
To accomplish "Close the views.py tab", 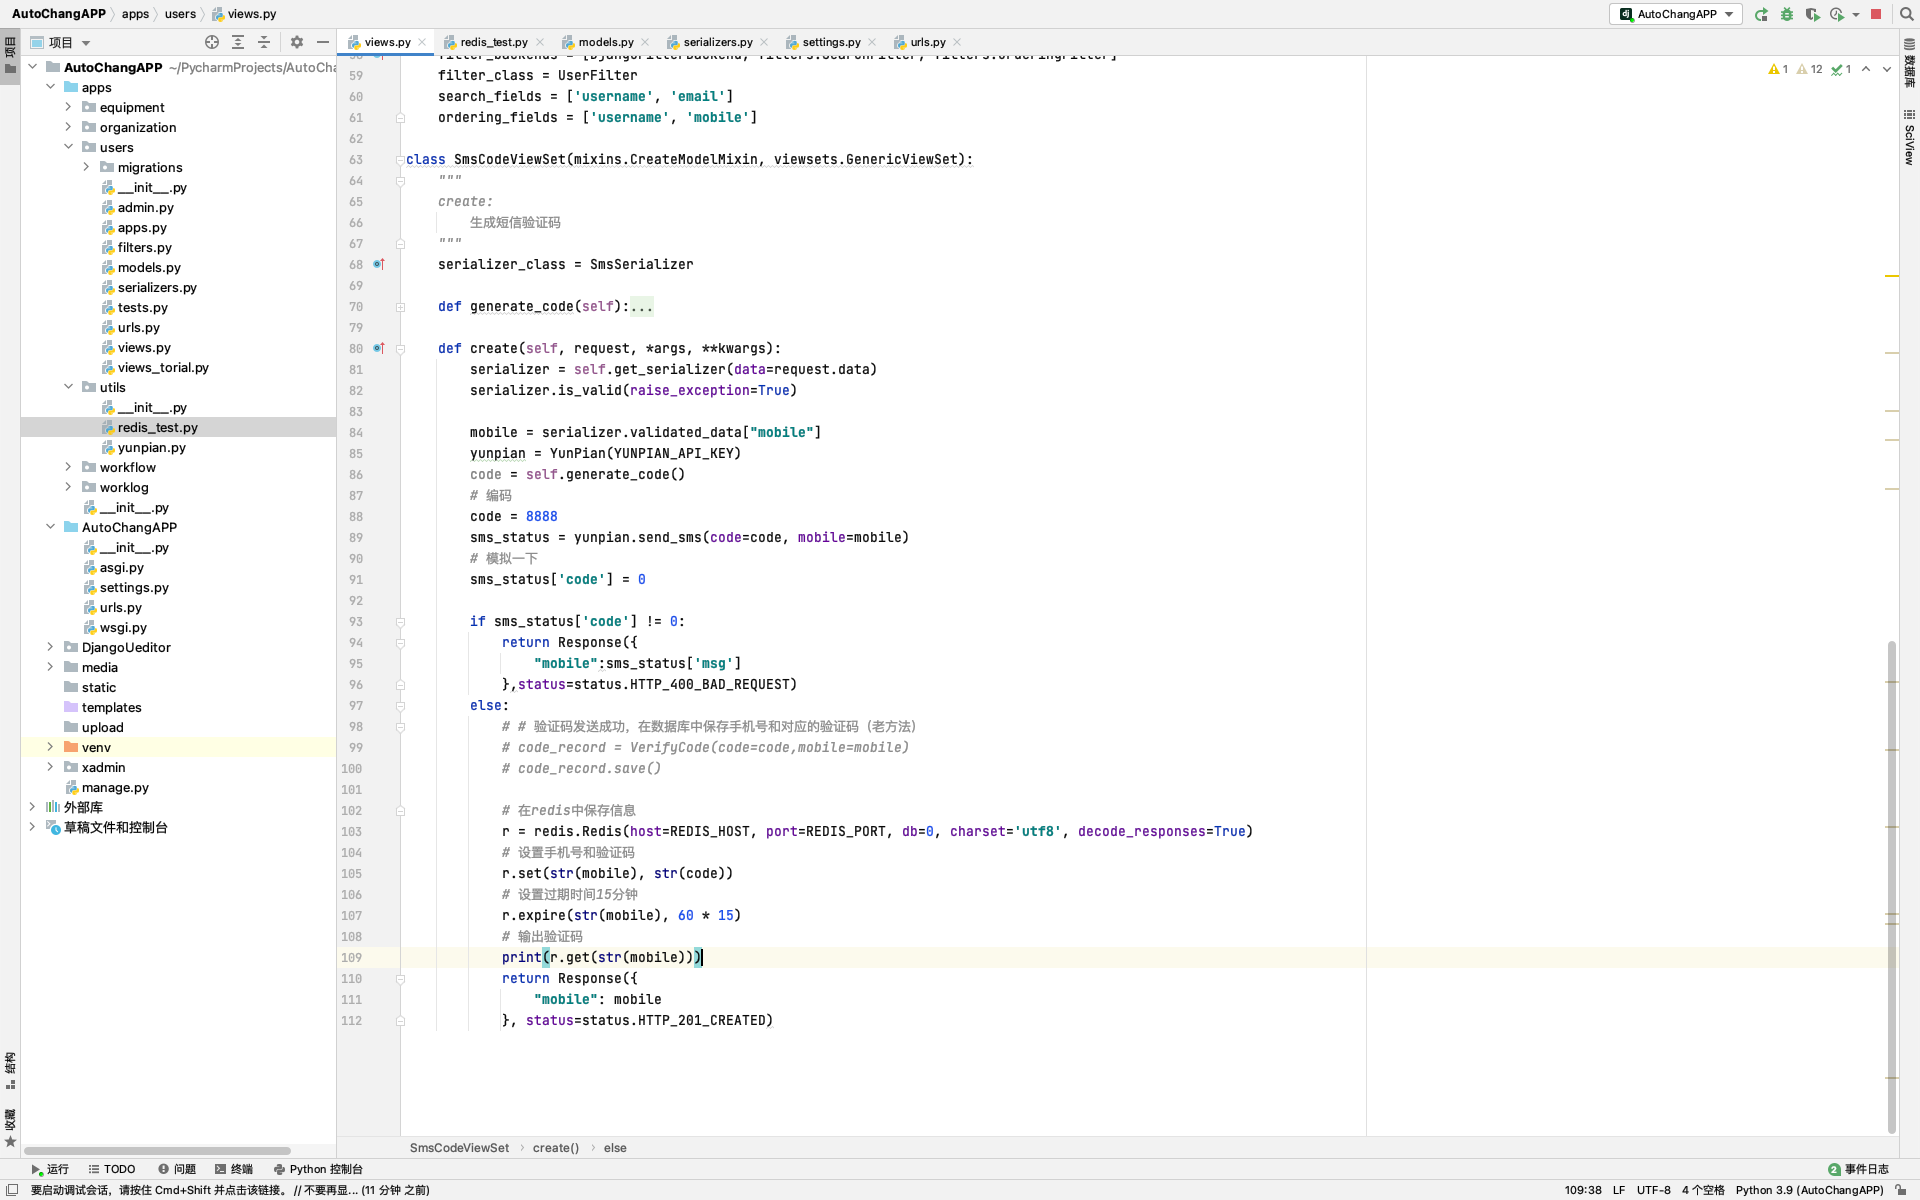I will (x=422, y=42).
